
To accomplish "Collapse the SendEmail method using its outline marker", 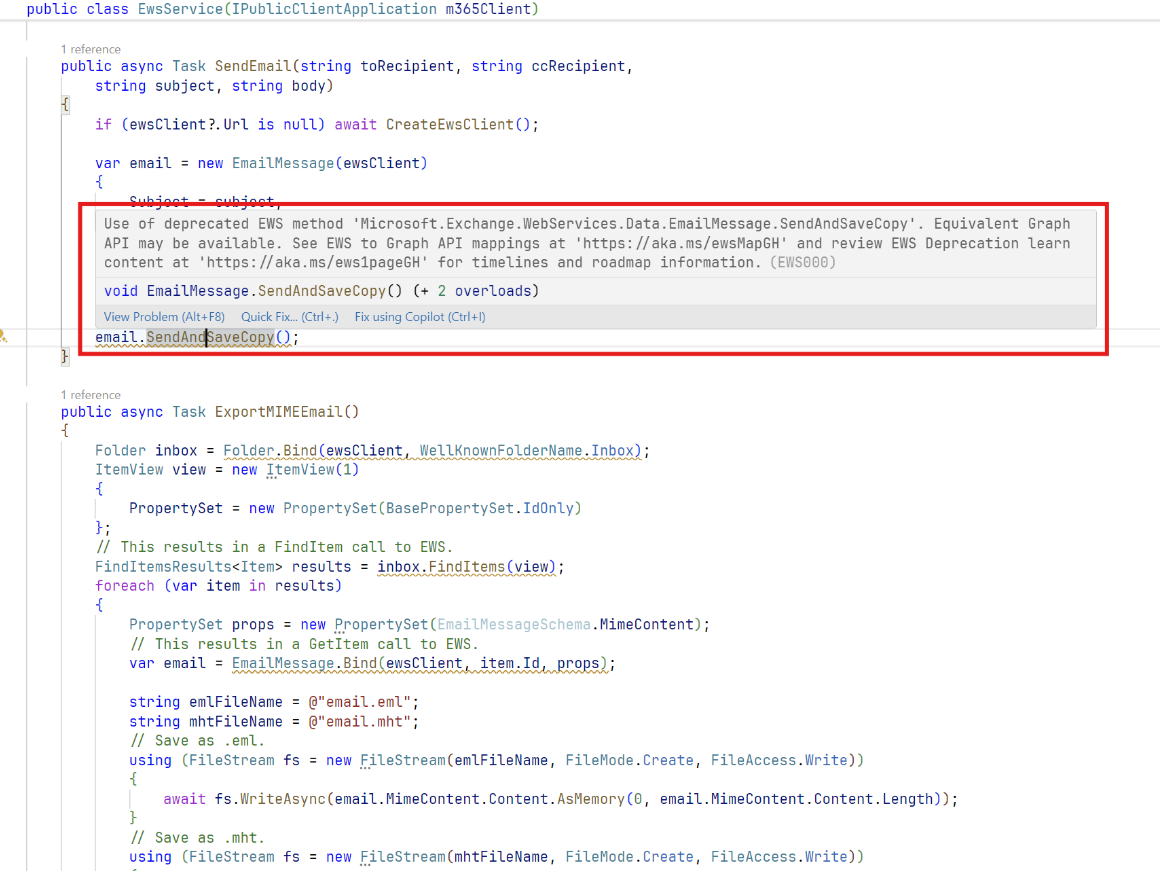I will (66, 104).
